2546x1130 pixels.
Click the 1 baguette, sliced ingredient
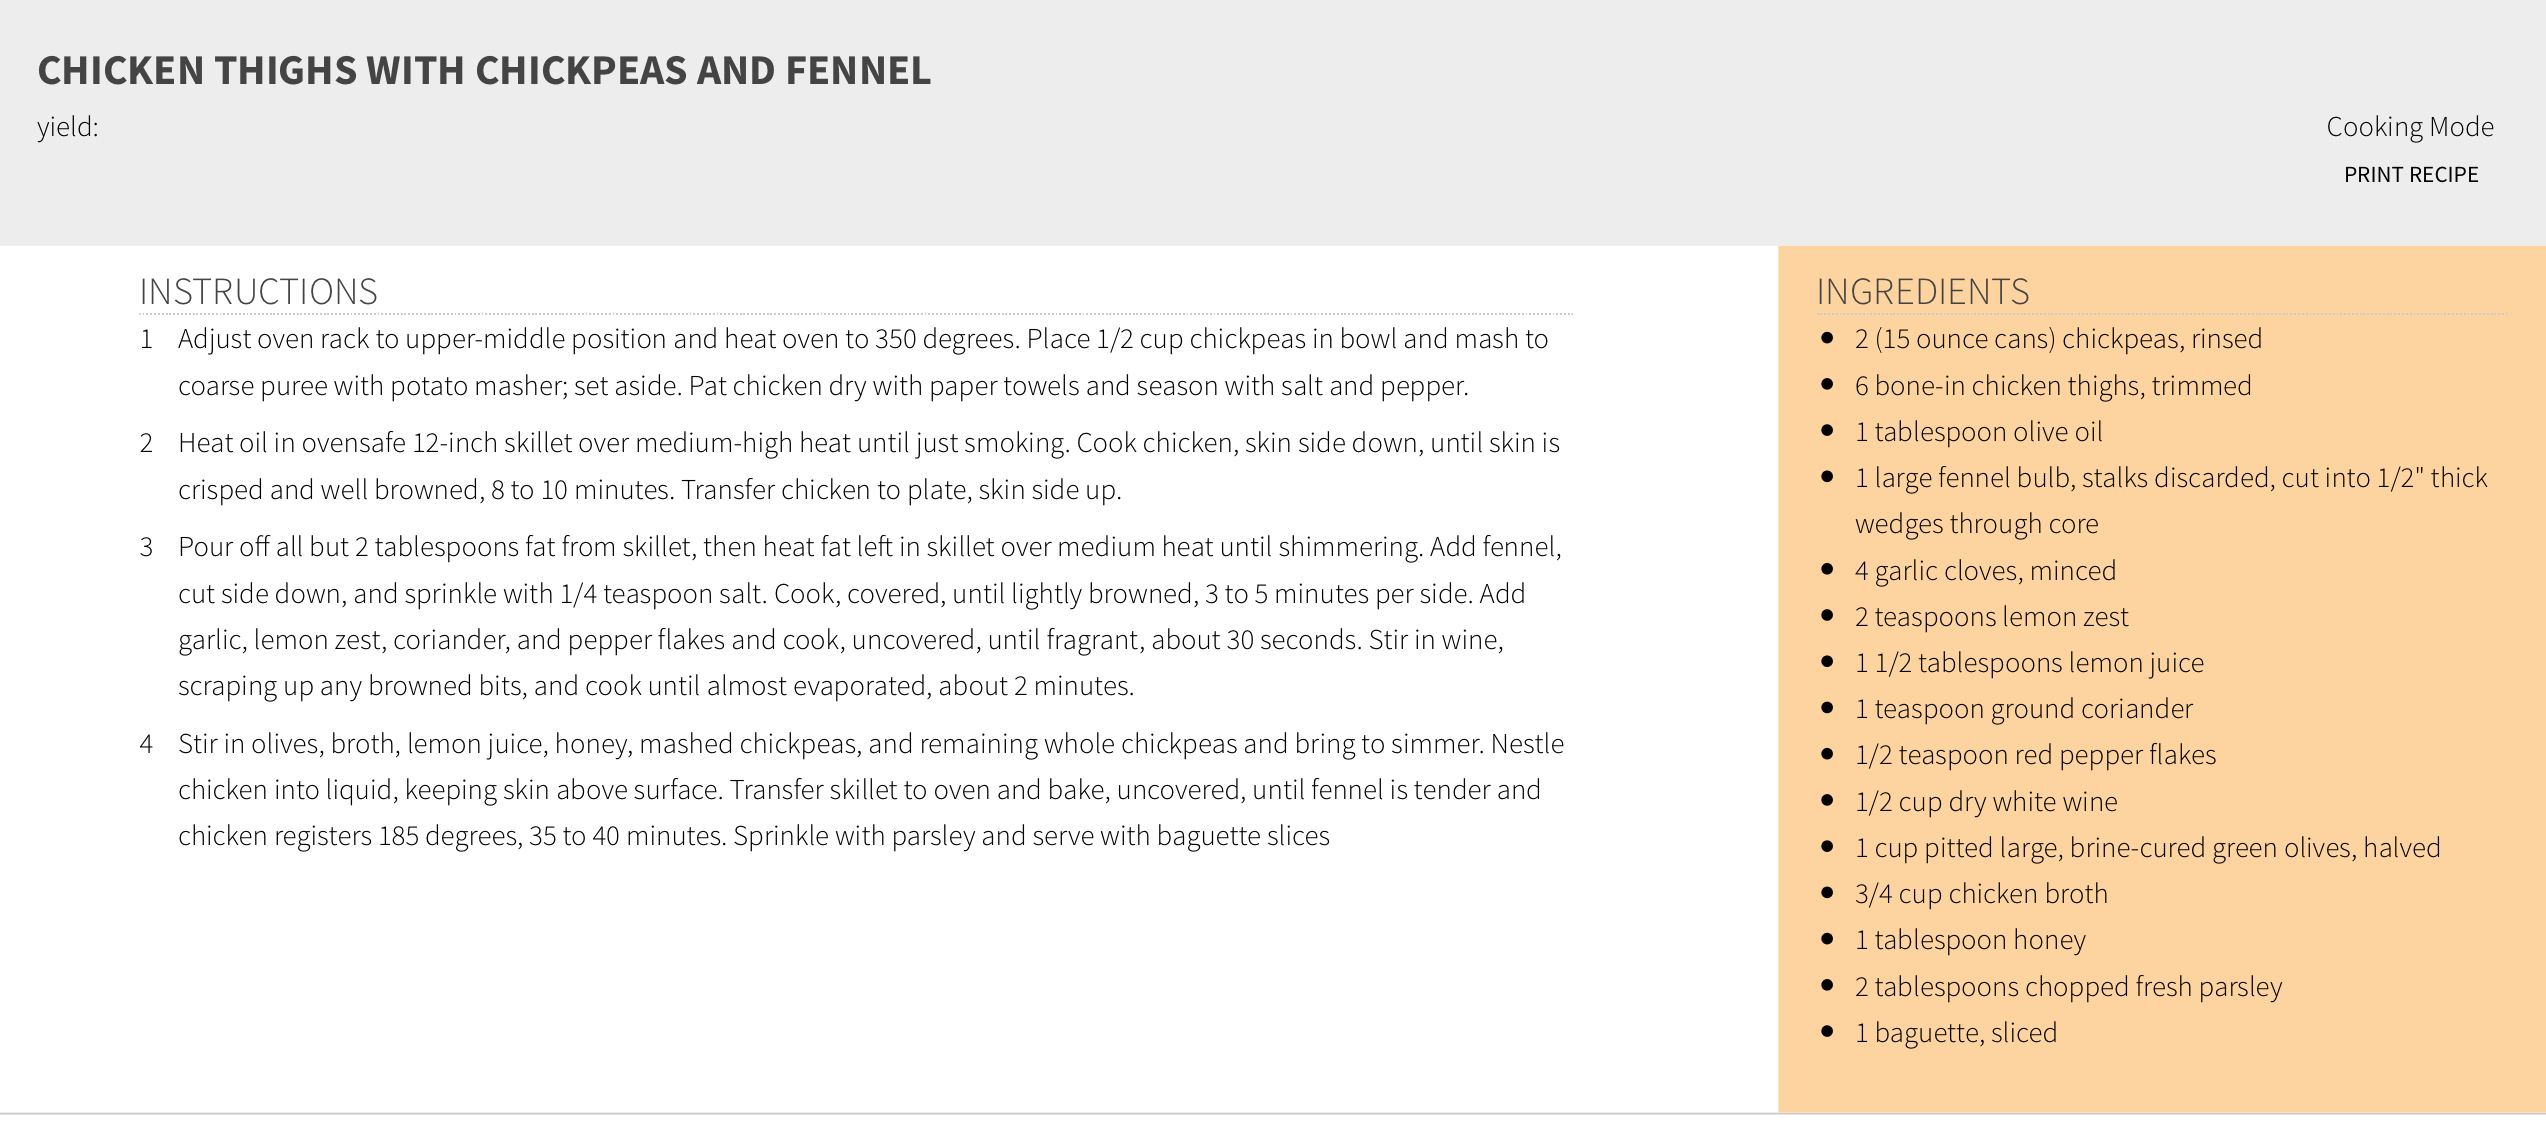[x=1956, y=1033]
